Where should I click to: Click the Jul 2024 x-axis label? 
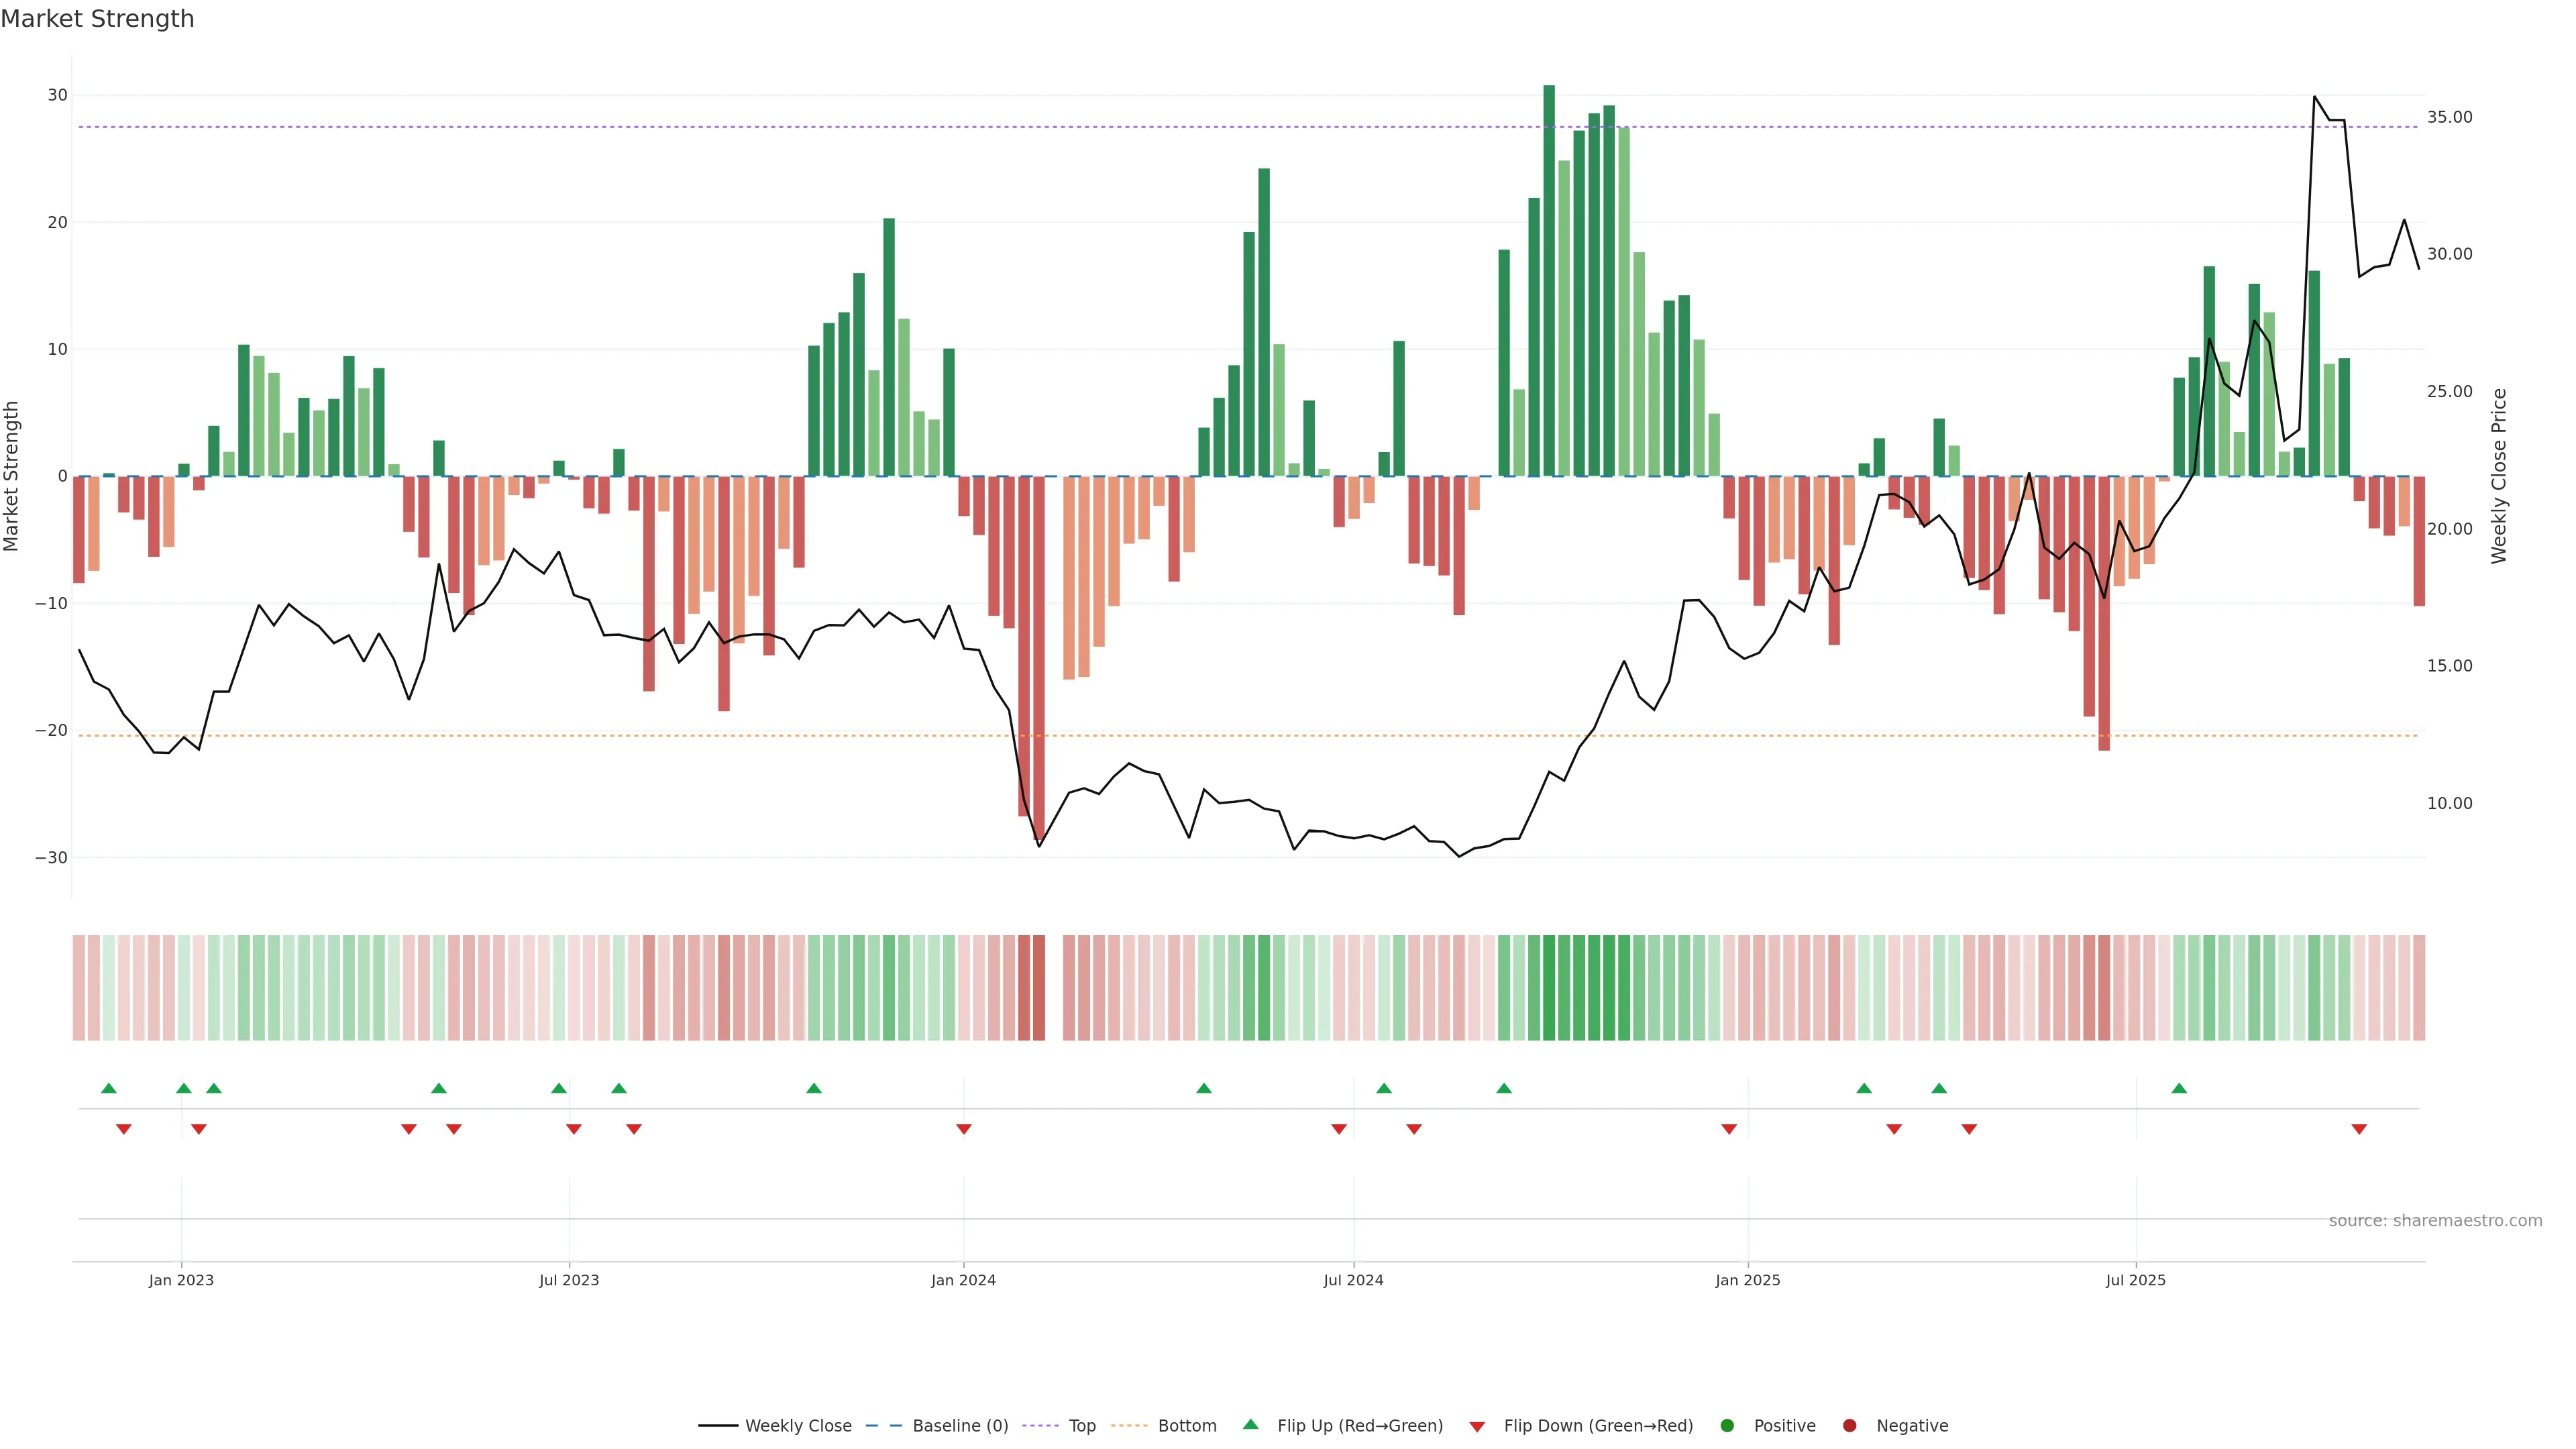click(x=1353, y=1280)
